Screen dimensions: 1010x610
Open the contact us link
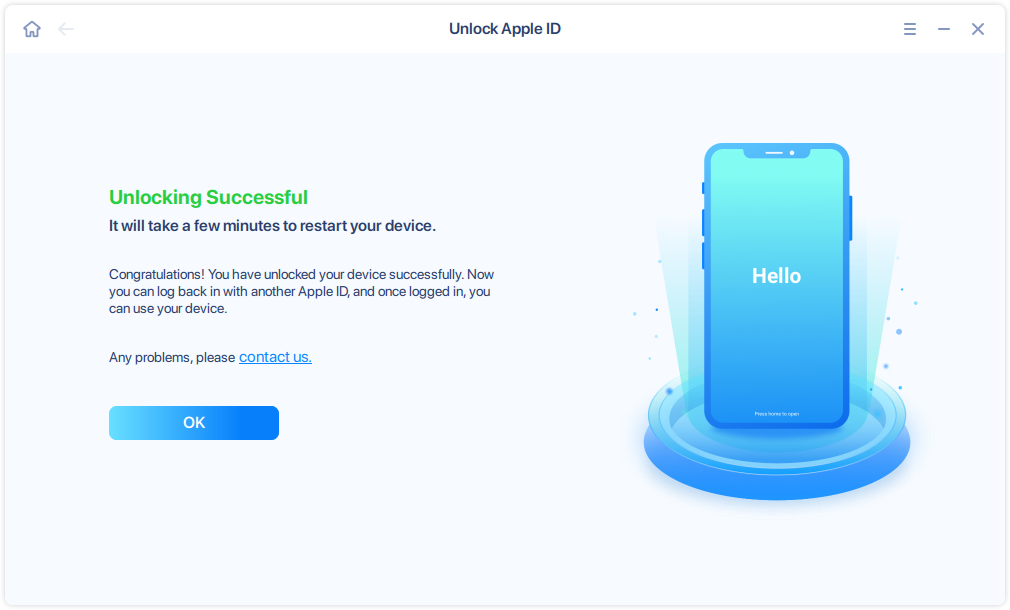[275, 357]
